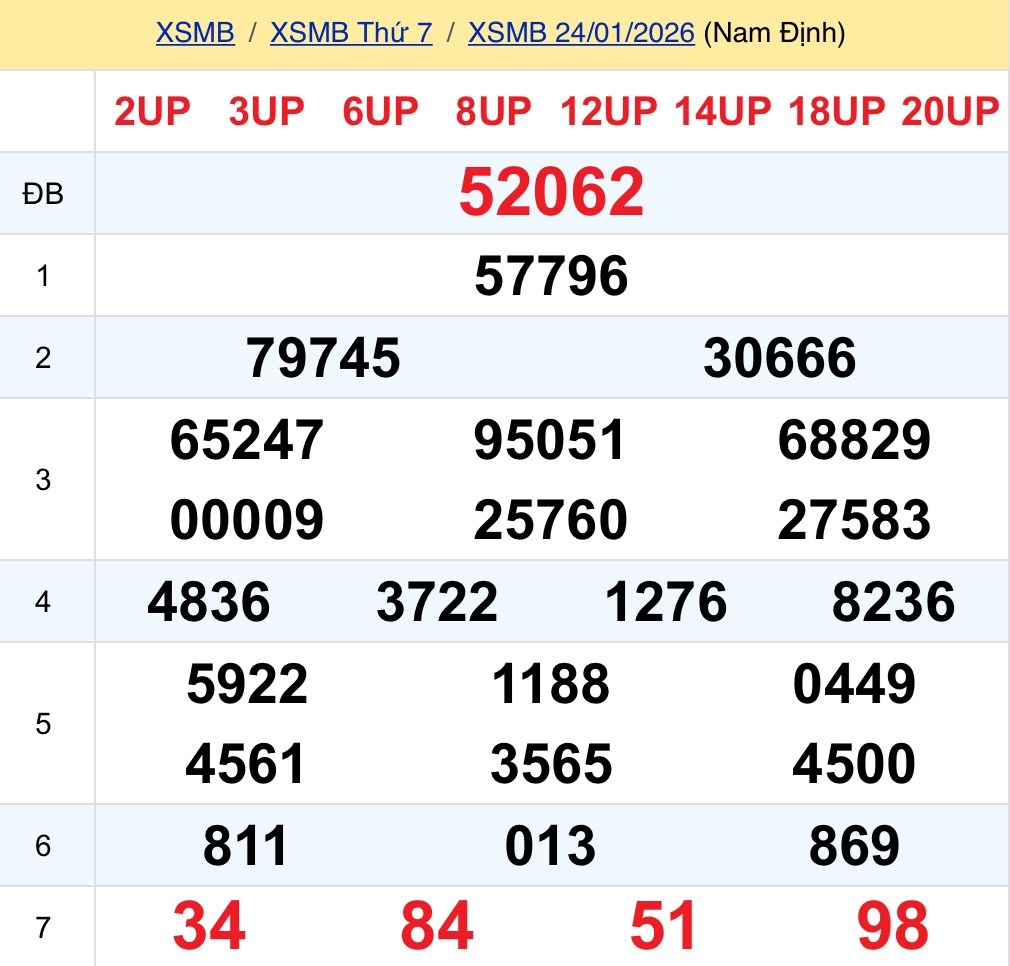Select the 12UP option
Viewport: 1010px width, 966px height.
click(x=608, y=112)
